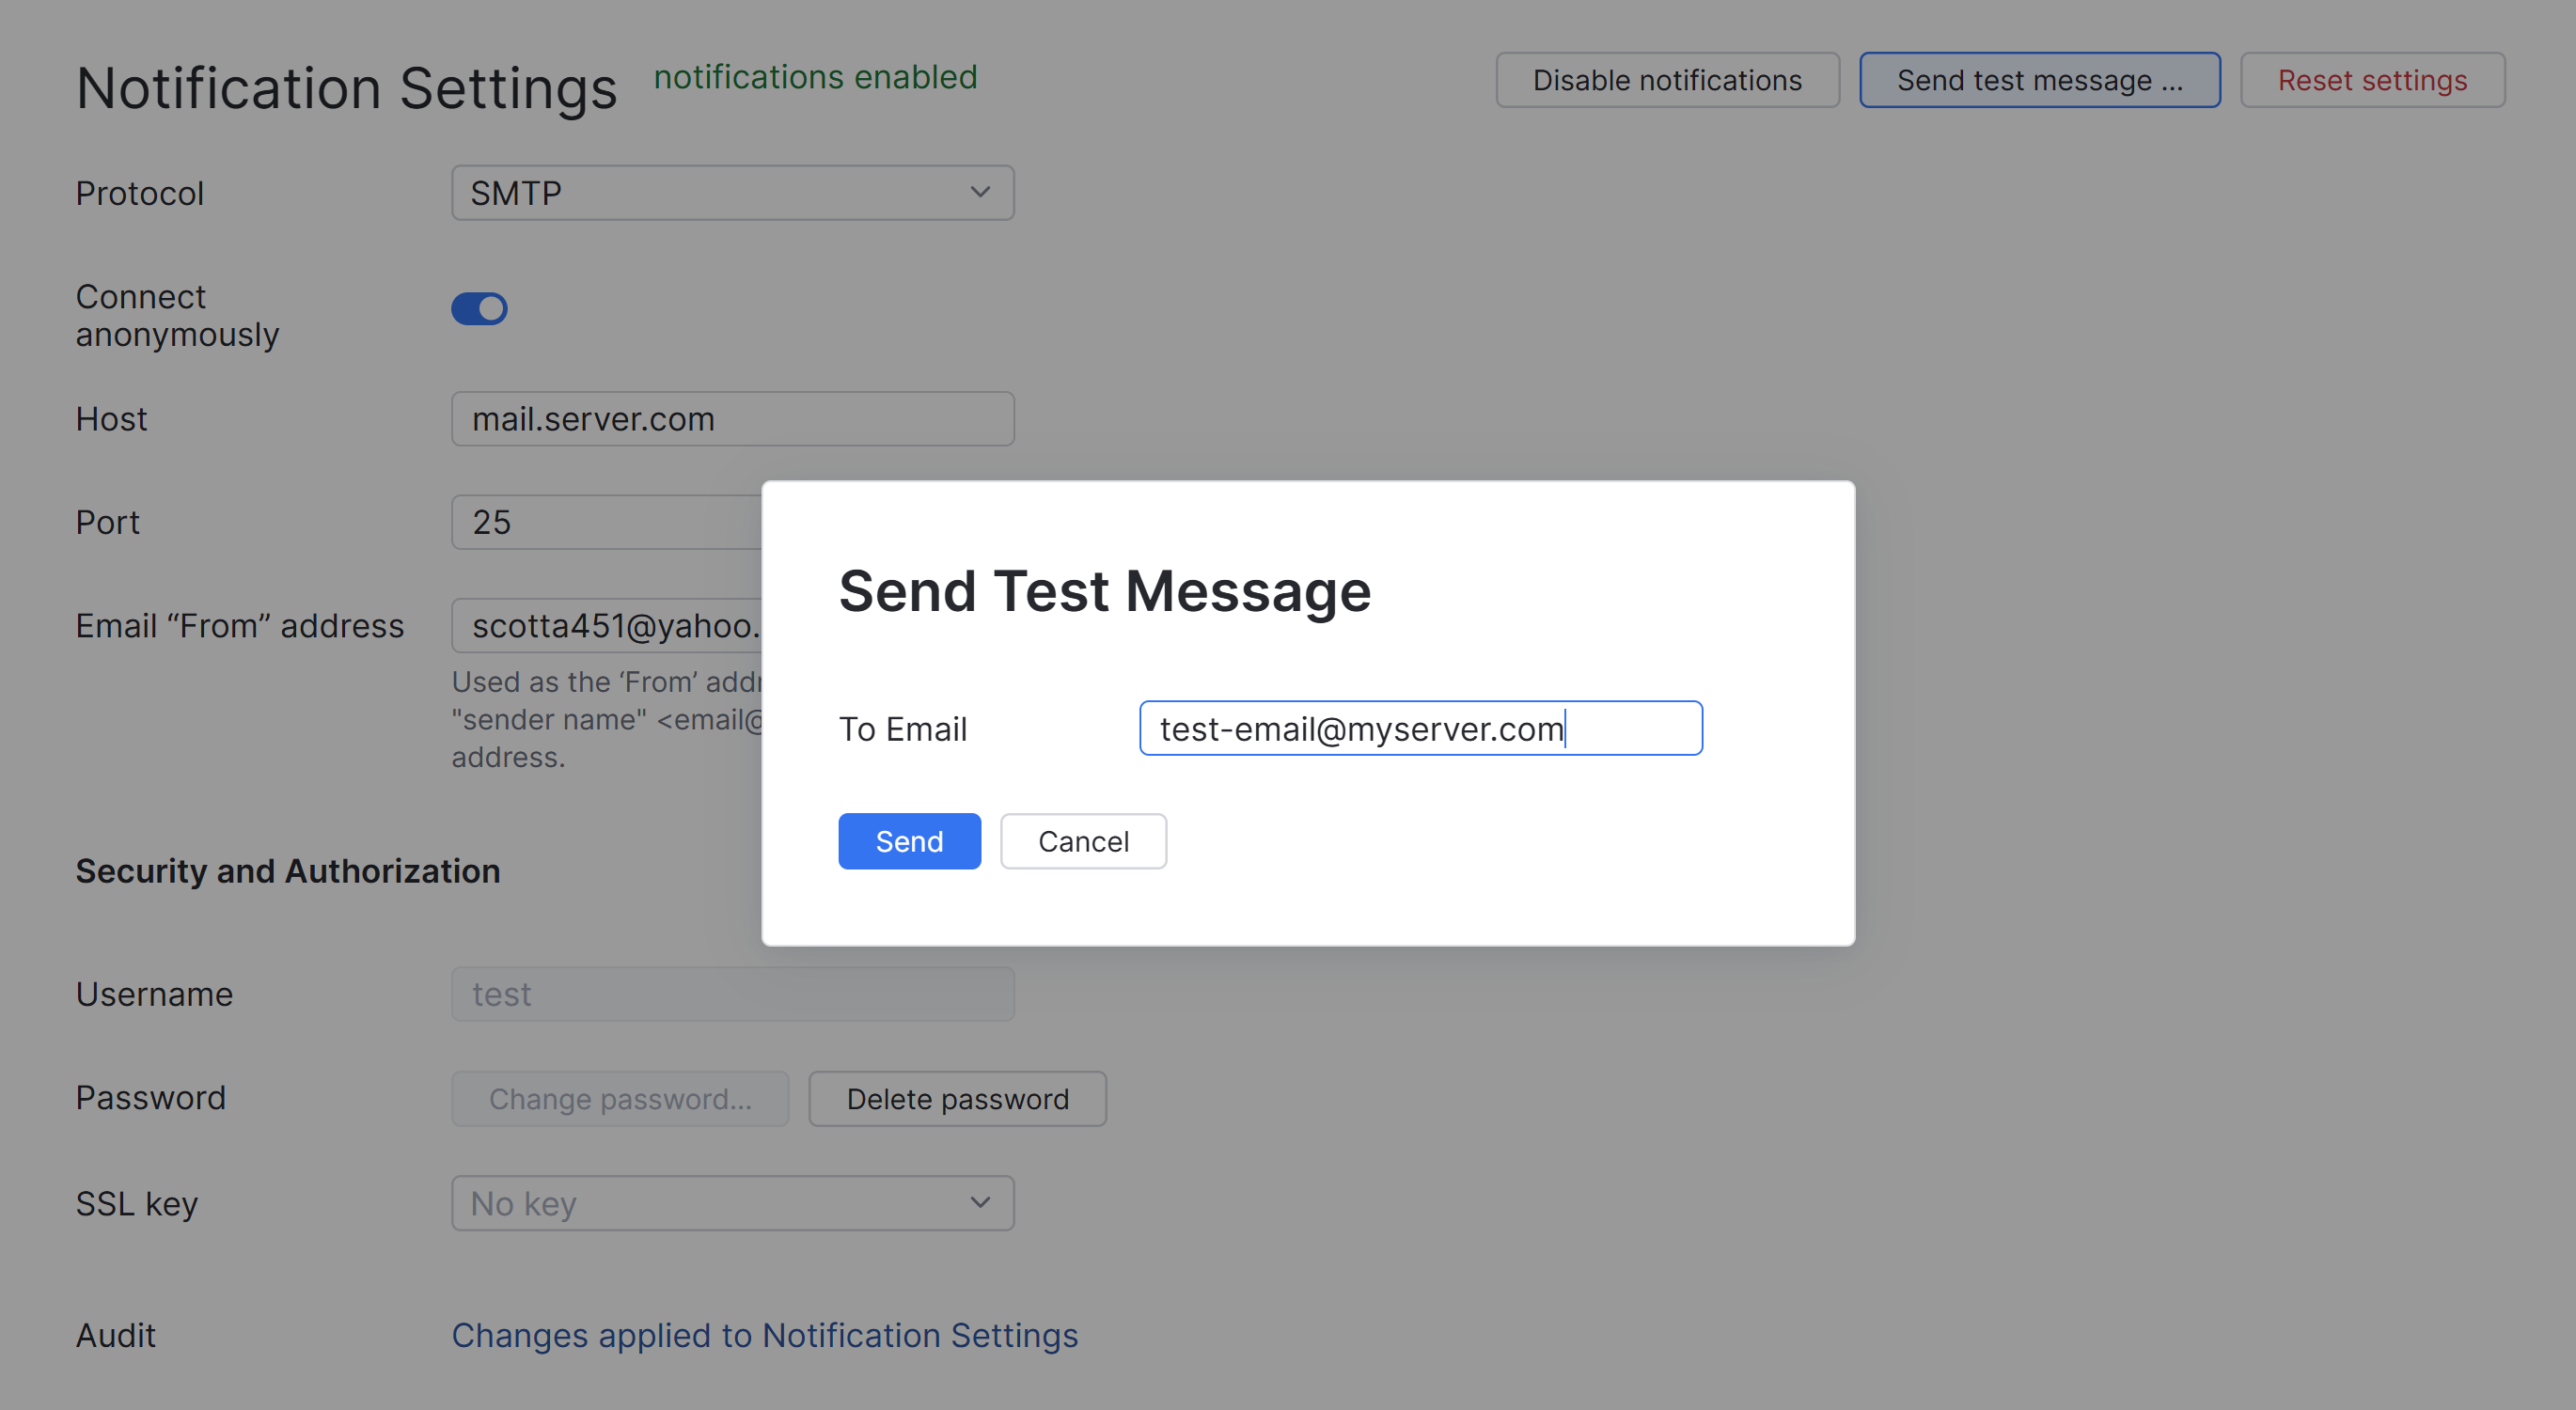The image size is (2576, 1410).
Task: Select the Port input field
Action: click(x=600, y=521)
